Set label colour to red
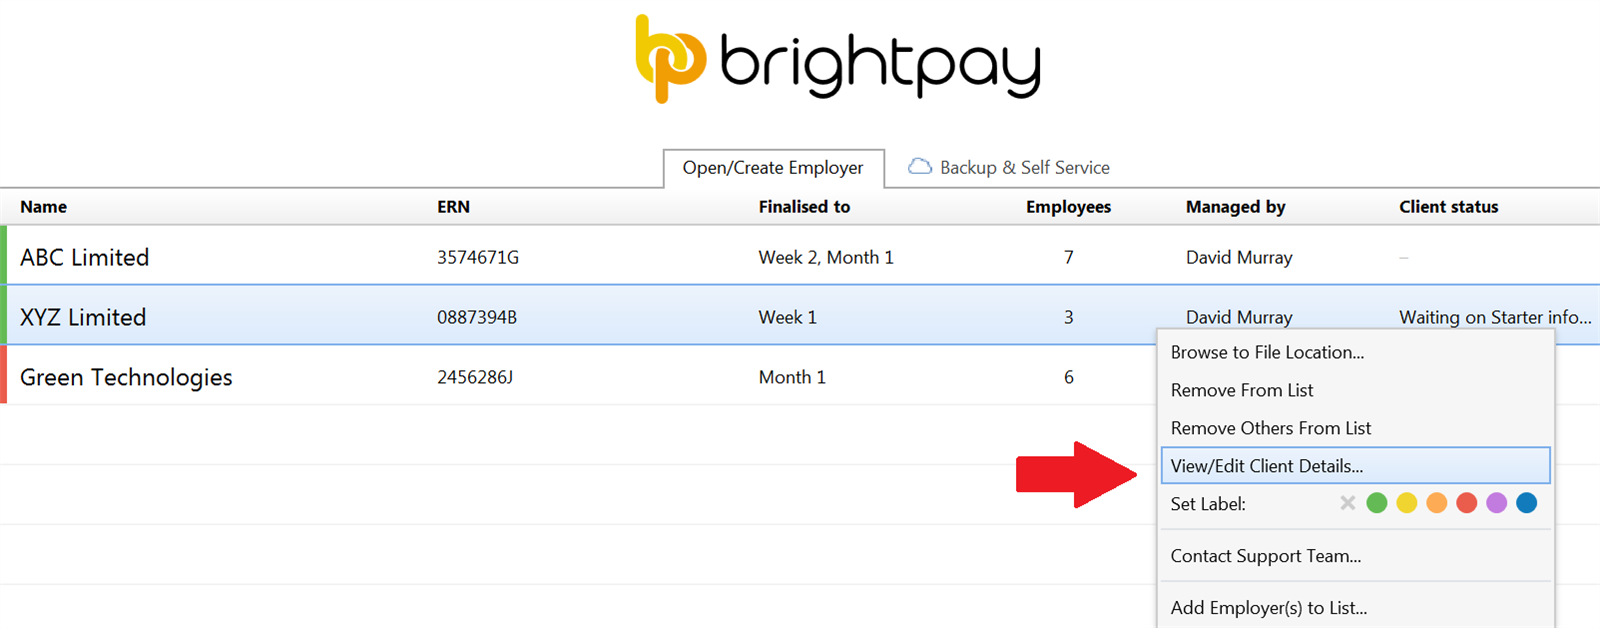The height and width of the screenshot is (628, 1600). coord(1467,503)
